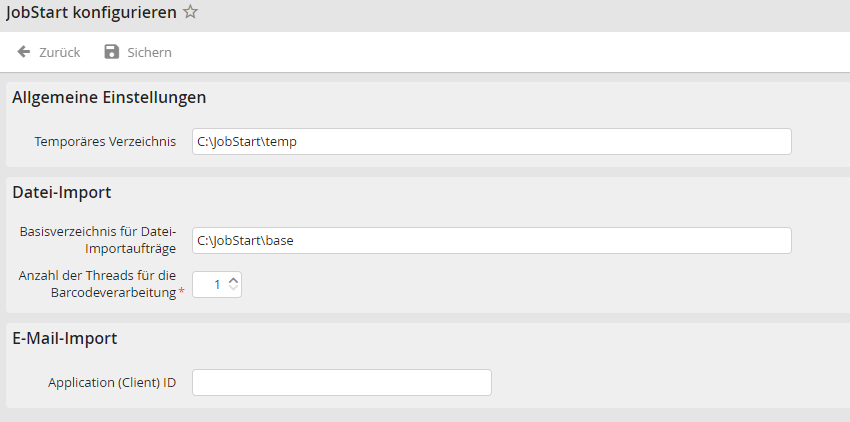Click the Anzahl der Threads label
Viewport: 850px width, 422px height.
click(97, 284)
